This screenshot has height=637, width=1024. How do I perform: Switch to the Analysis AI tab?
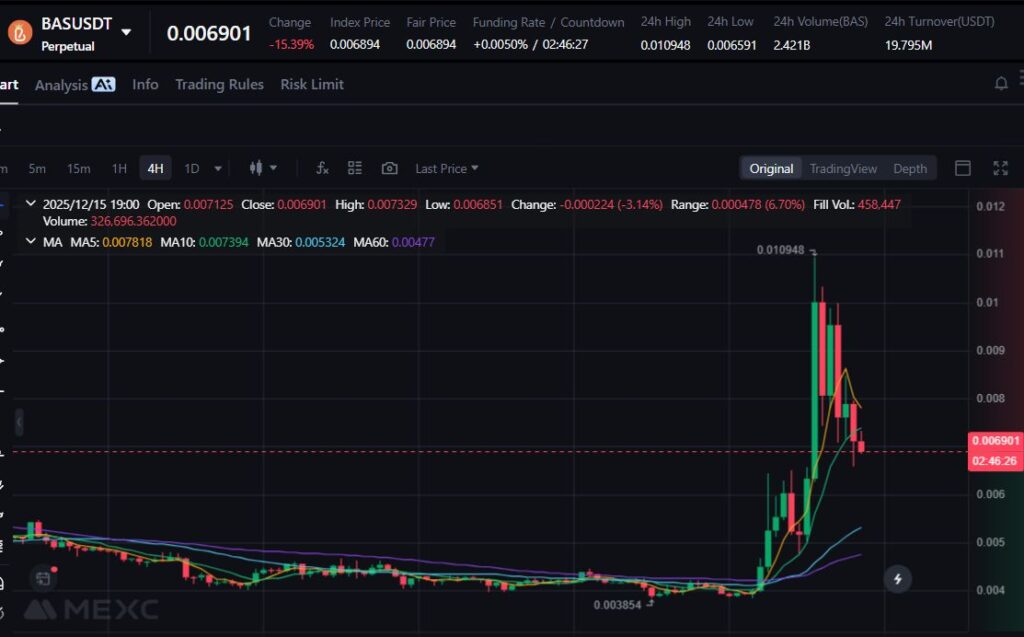point(75,84)
